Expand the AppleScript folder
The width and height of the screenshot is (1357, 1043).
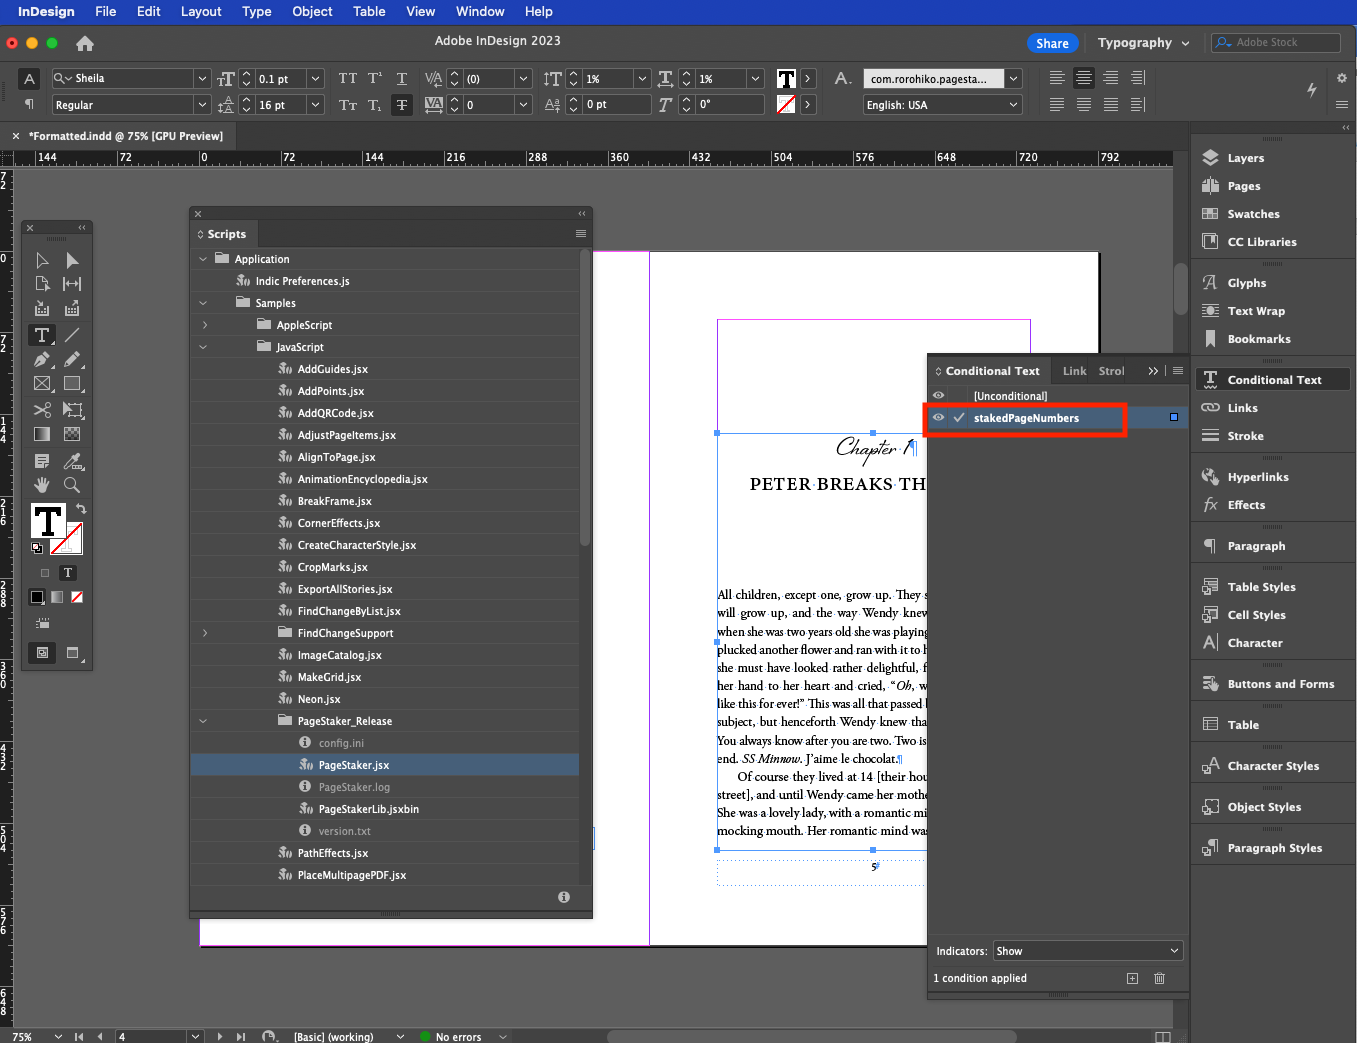(x=205, y=325)
